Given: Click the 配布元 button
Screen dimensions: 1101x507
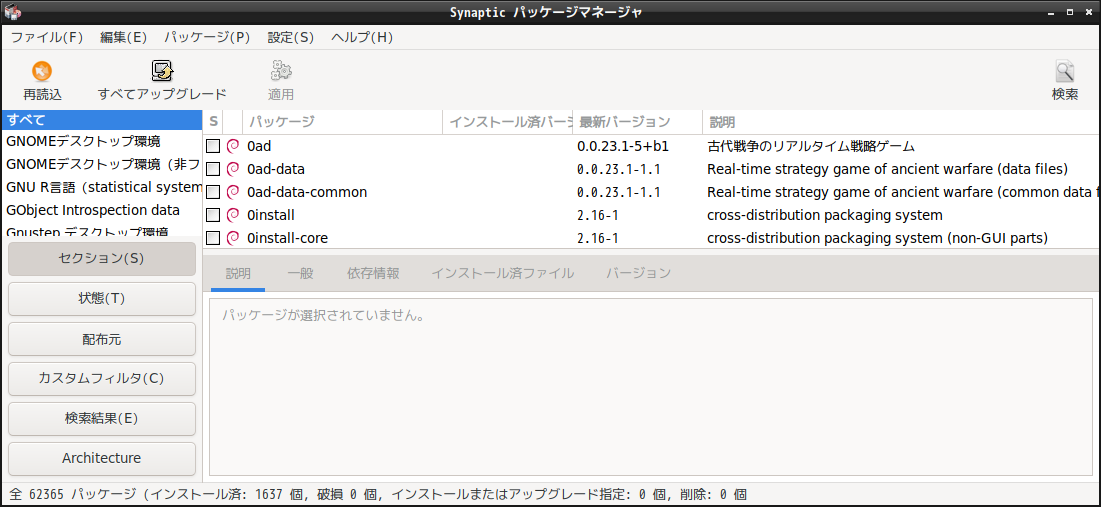Looking at the screenshot, I should 102,339.
